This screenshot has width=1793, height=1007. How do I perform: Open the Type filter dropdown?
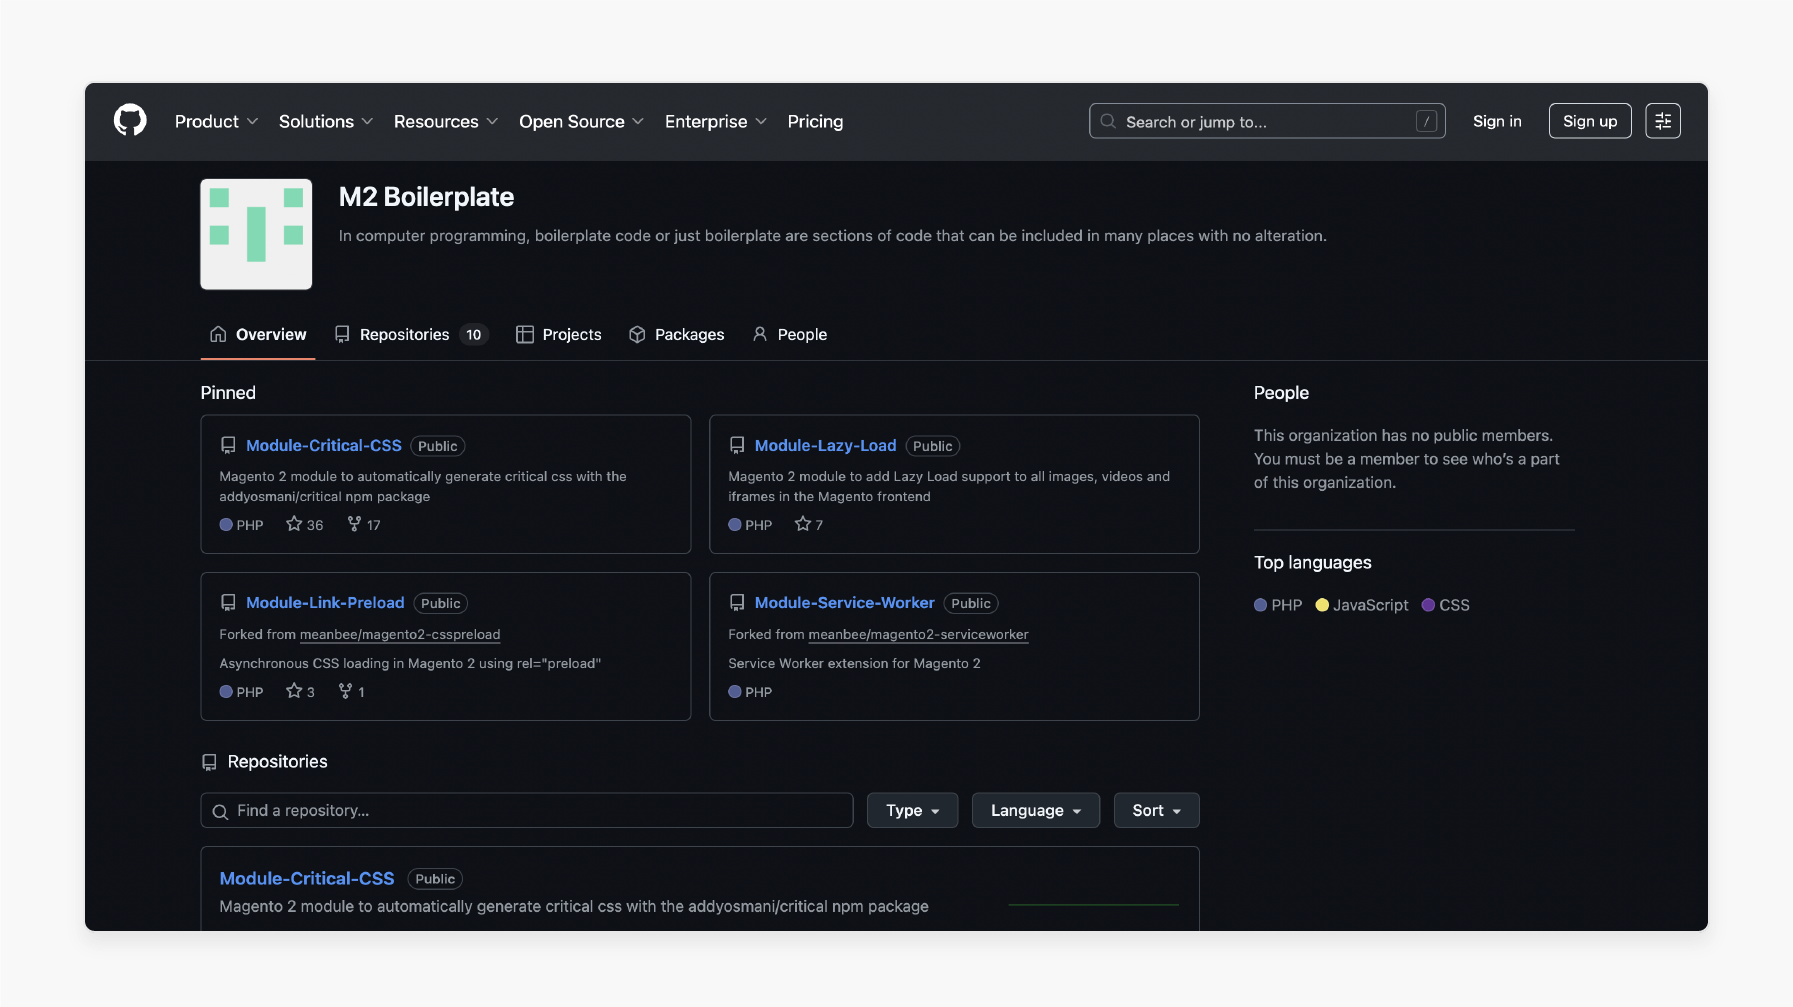pyautogui.click(x=912, y=810)
